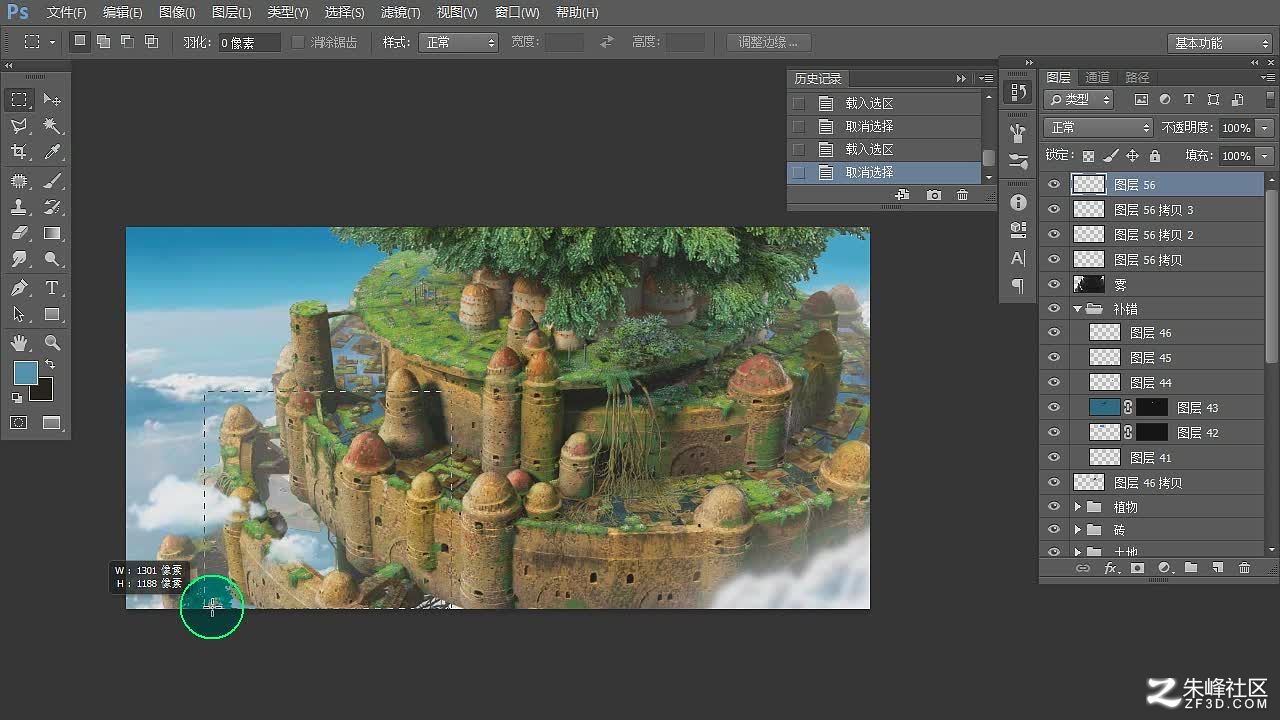Enable the 消除锯齿 anti-alias checkbox
Screen dimensions: 1280x720
click(298, 42)
